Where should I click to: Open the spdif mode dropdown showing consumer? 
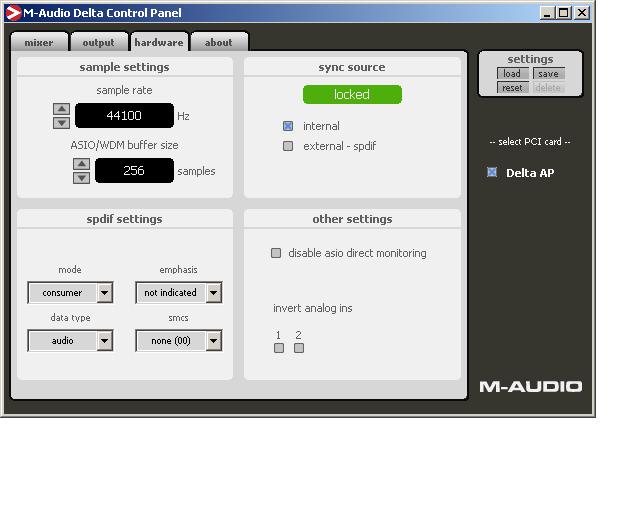pyautogui.click(x=70, y=293)
